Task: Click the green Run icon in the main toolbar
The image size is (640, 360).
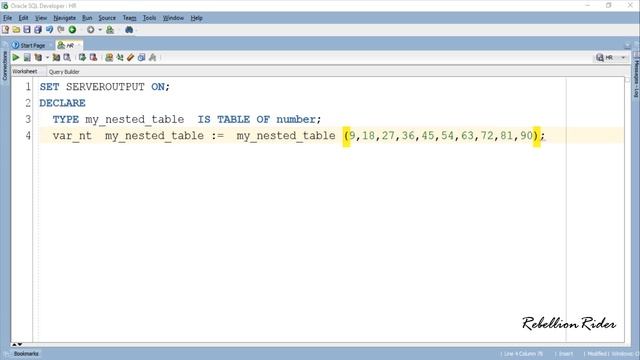Action: coord(72,30)
